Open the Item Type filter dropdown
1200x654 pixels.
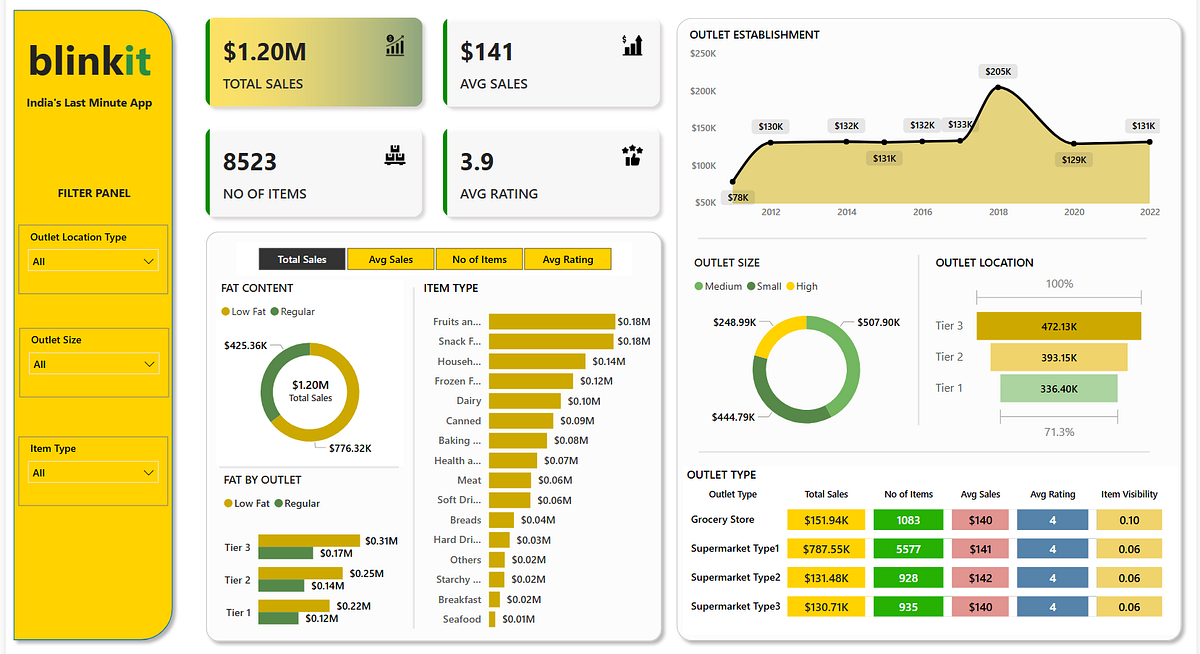(93, 472)
